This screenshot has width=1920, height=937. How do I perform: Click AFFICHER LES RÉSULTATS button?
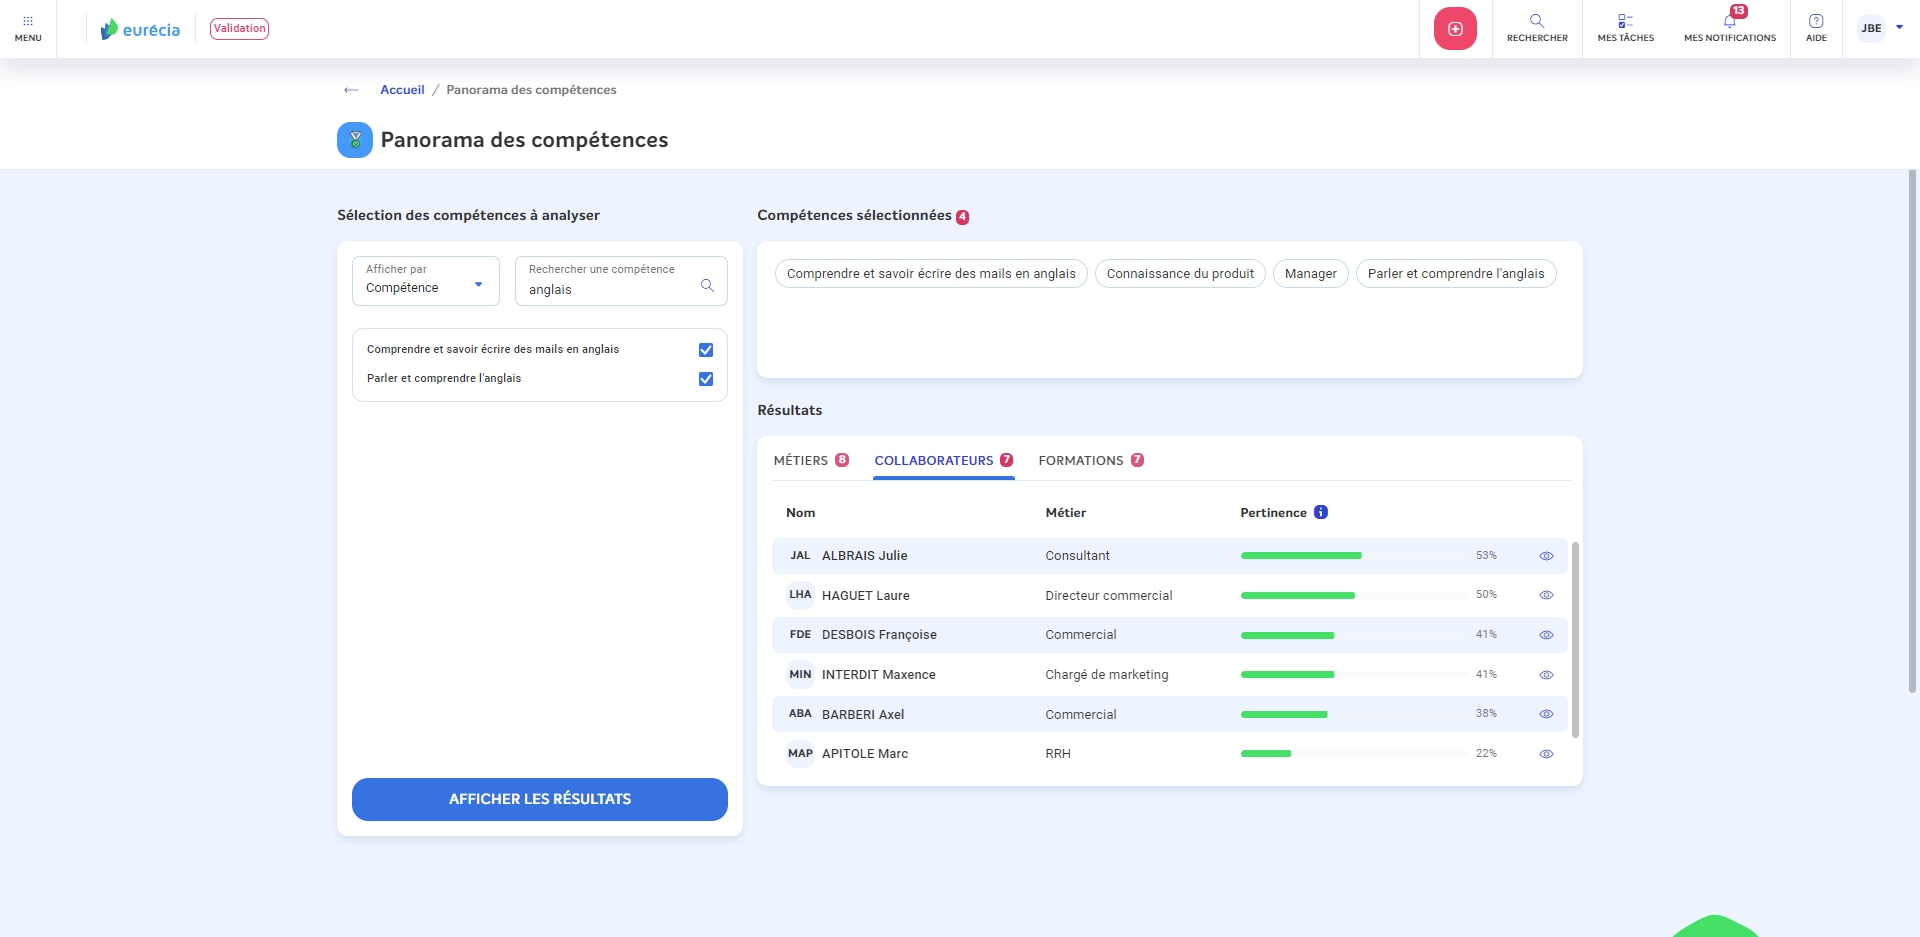click(540, 799)
